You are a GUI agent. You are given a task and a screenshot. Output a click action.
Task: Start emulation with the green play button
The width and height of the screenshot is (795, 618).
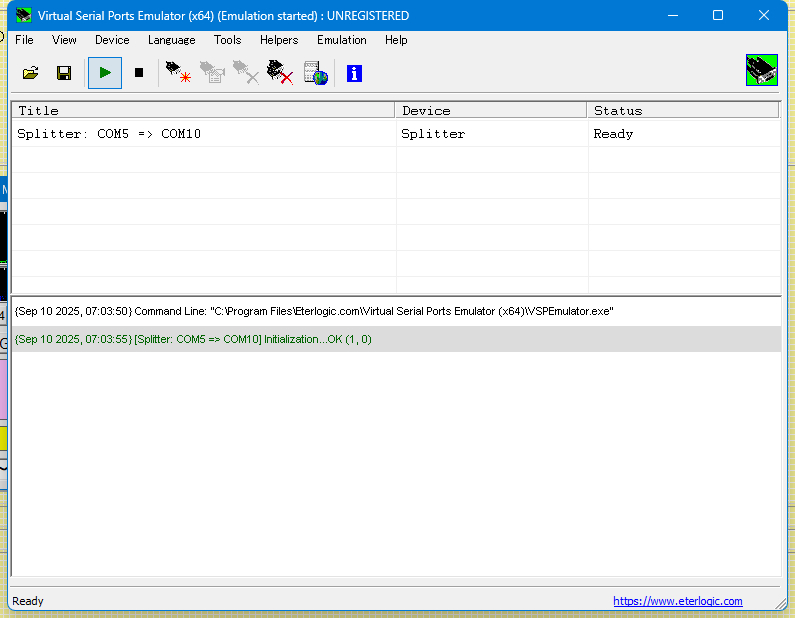[x=105, y=73]
